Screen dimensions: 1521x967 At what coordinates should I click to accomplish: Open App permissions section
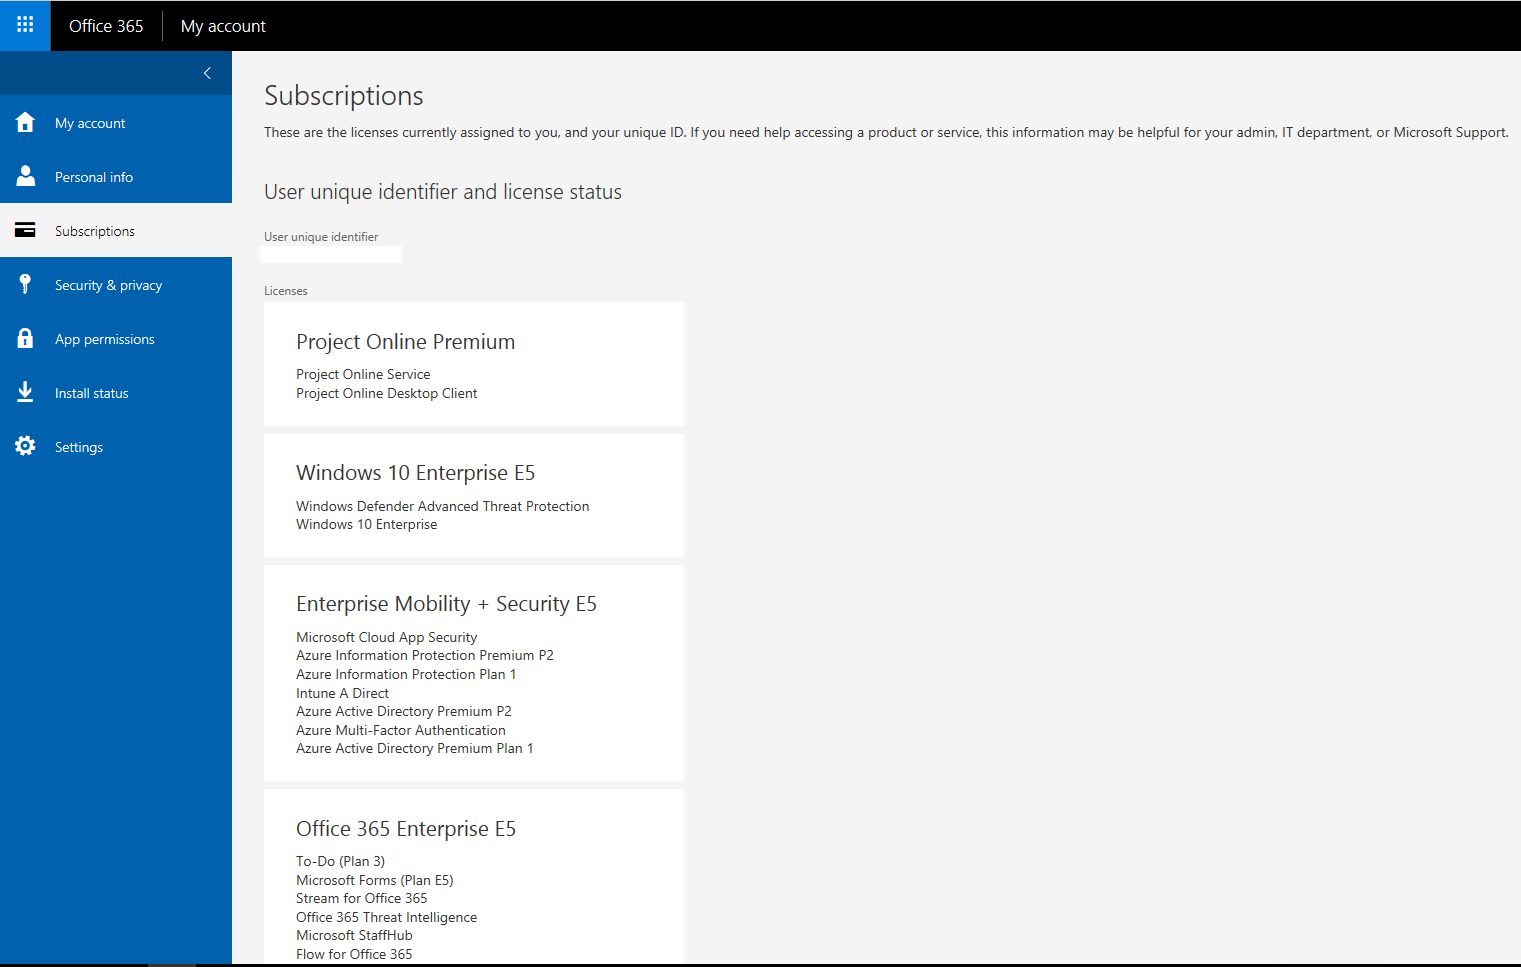click(116, 338)
